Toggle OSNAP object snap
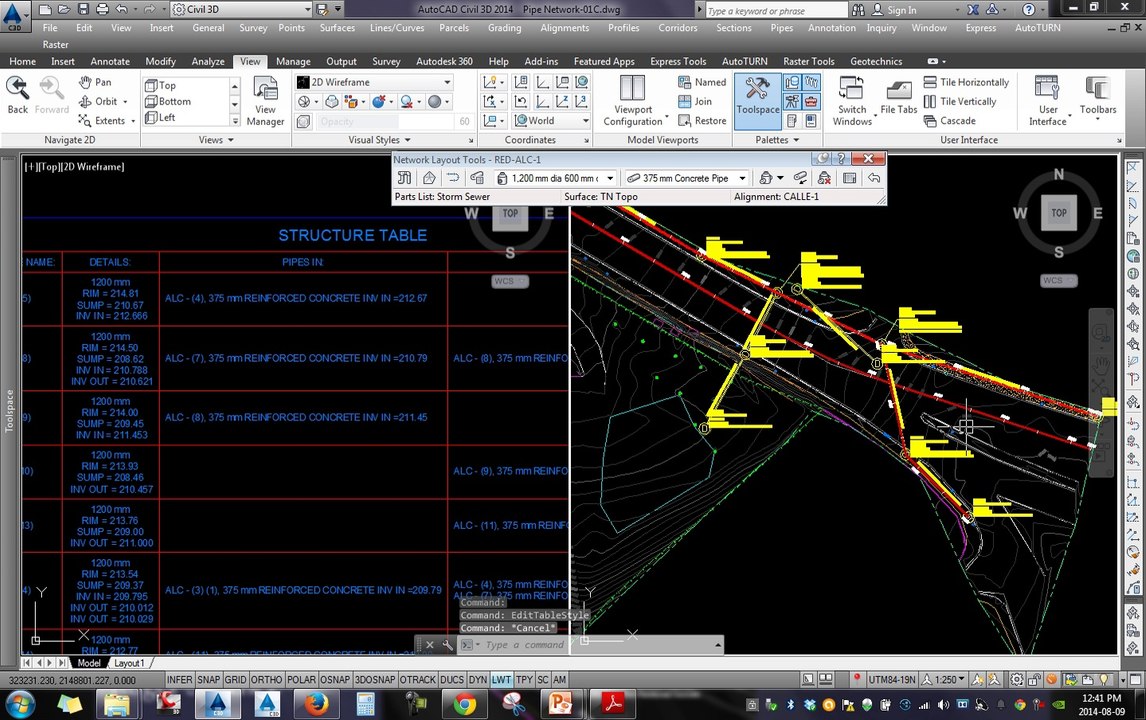 (335, 679)
